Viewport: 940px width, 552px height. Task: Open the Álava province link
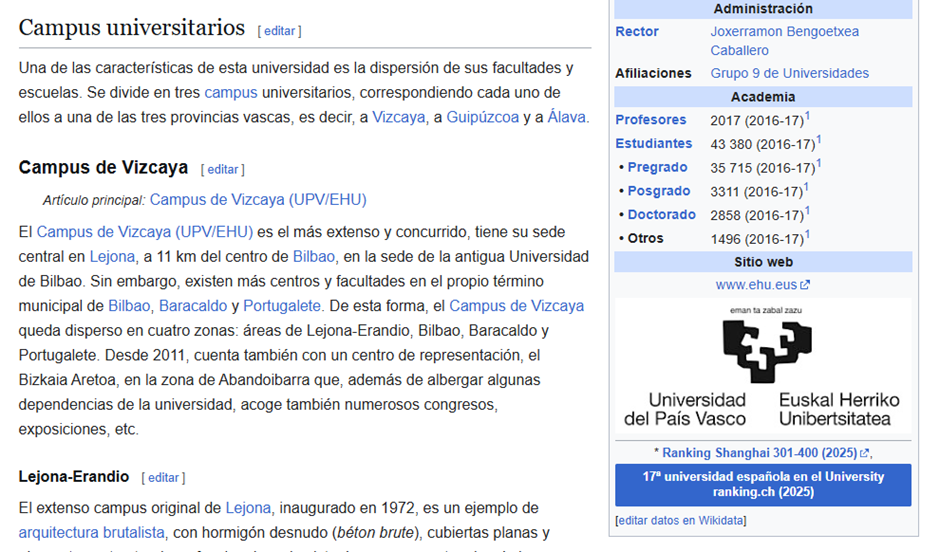pyautogui.click(x=567, y=117)
